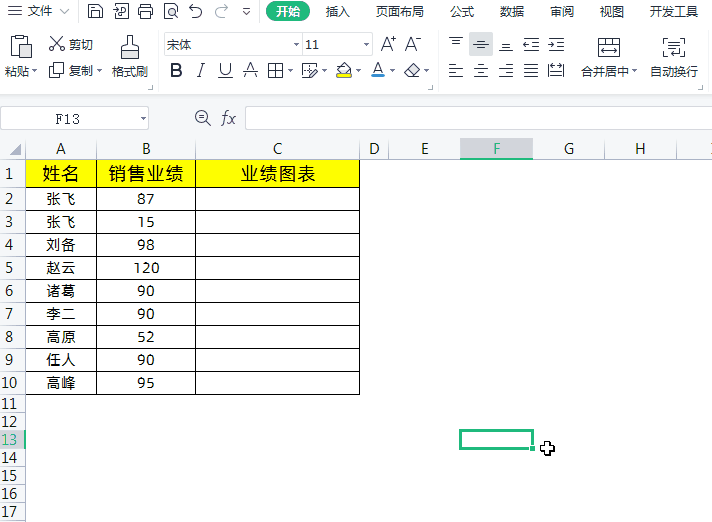
Task: Select cell with 高峰
Action: click(x=61, y=383)
